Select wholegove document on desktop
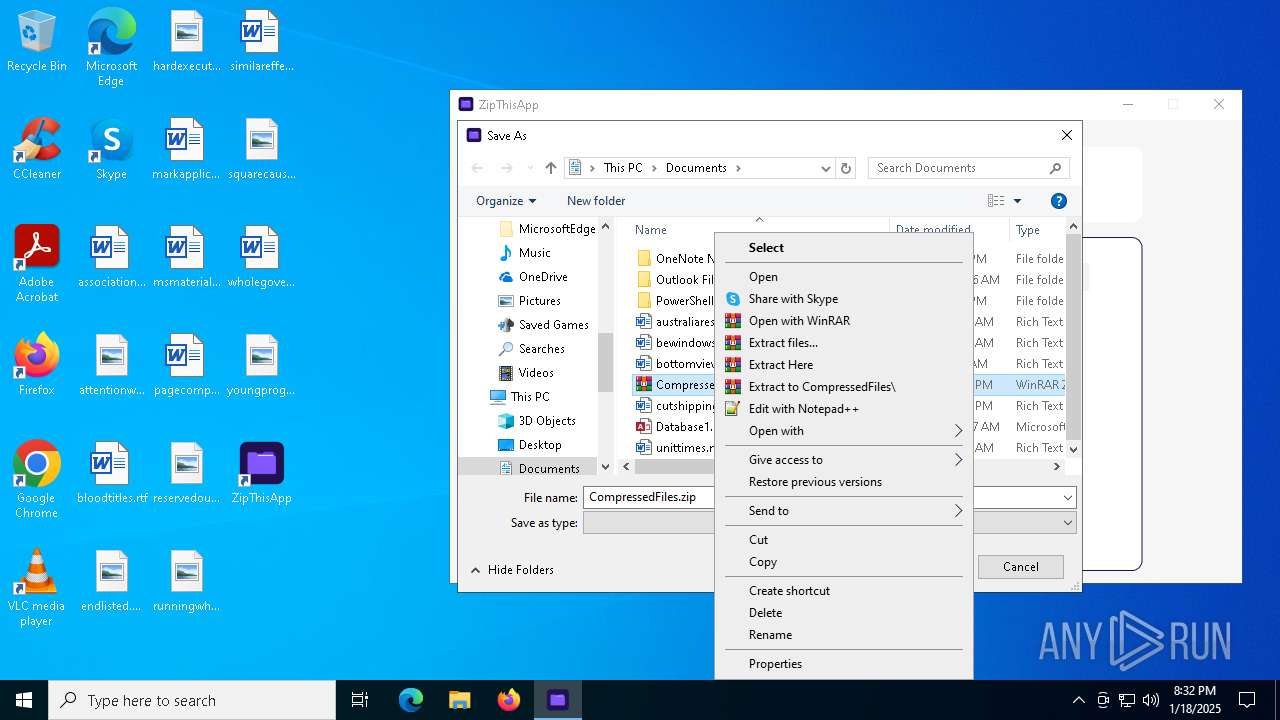This screenshot has height=720, width=1280. tap(261, 258)
